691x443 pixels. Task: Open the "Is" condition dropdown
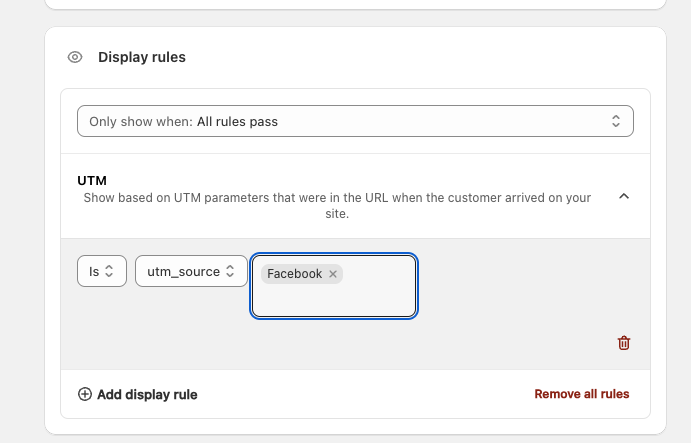[101, 271]
